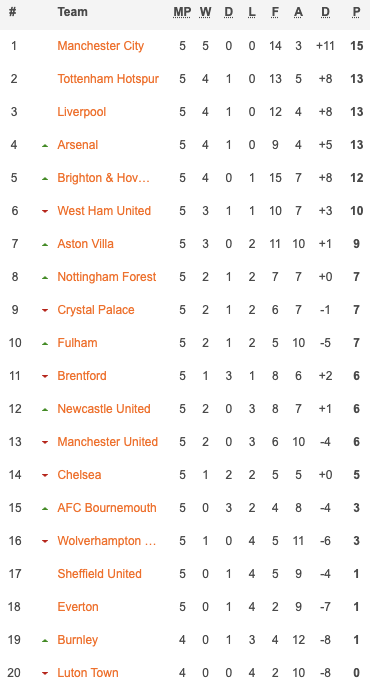370x688 pixels.
Task: Click the green up arrow beside Arsenal
Action: tap(45, 145)
